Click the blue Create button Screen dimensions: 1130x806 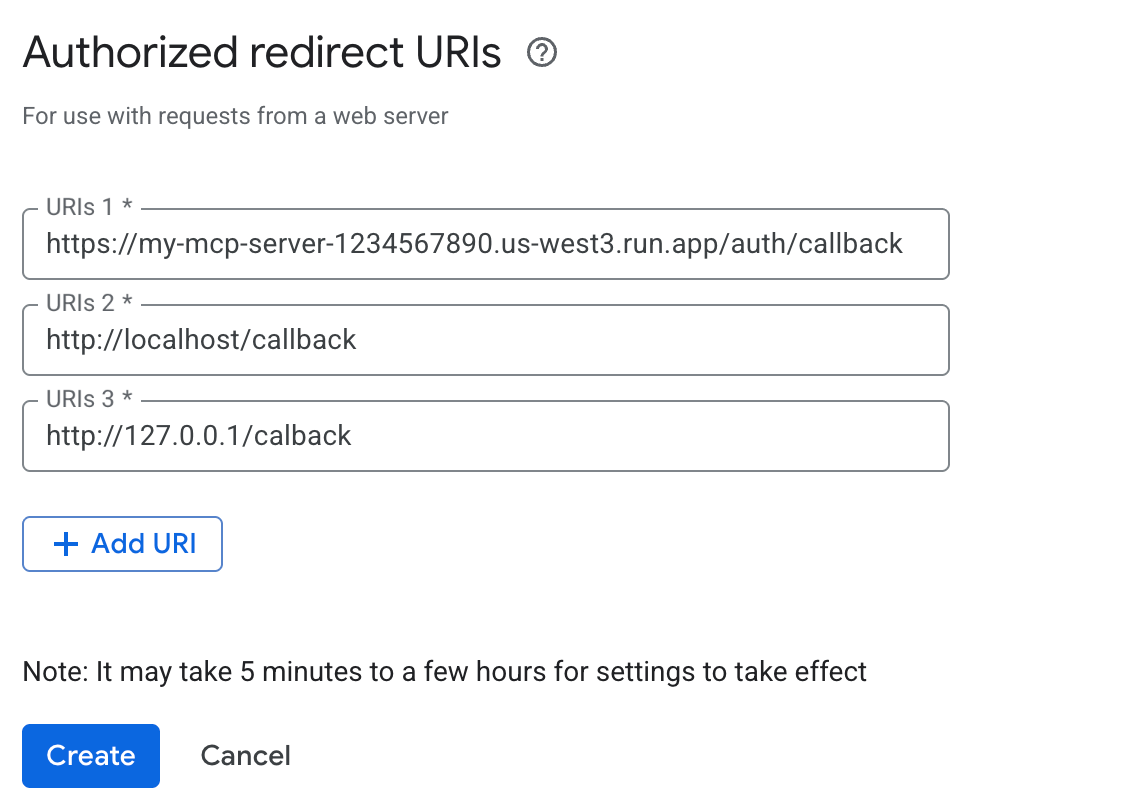(91, 756)
